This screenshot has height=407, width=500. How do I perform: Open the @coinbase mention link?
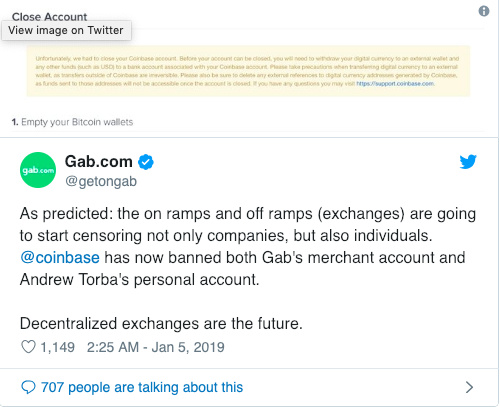60,258
